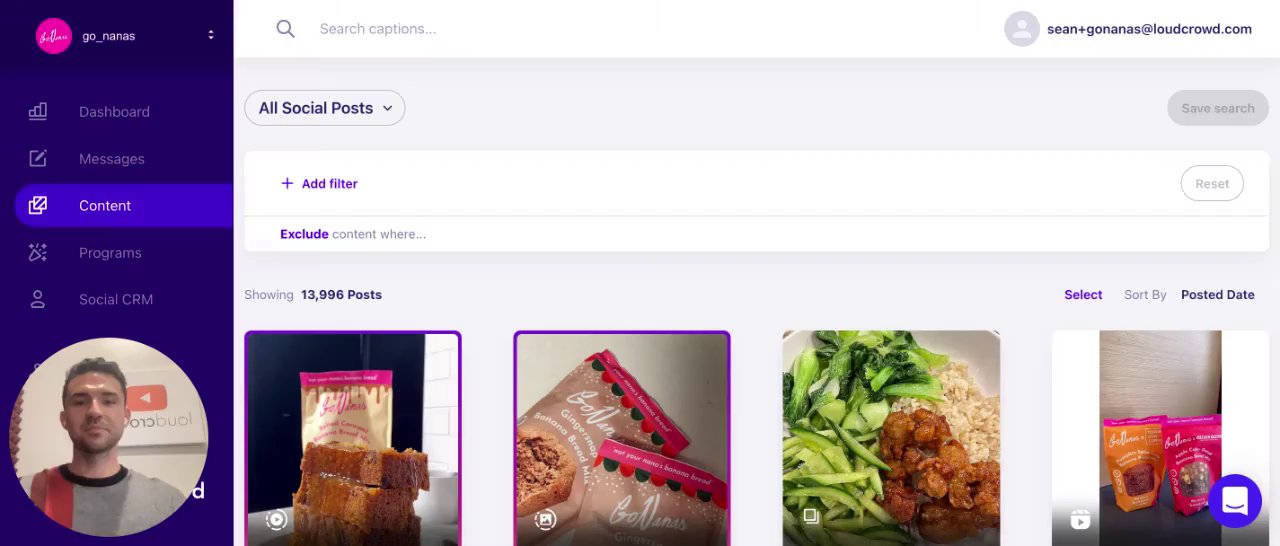Click Select to choose posts
This screenshot has width=1280, height=546.
(1083, 295)
